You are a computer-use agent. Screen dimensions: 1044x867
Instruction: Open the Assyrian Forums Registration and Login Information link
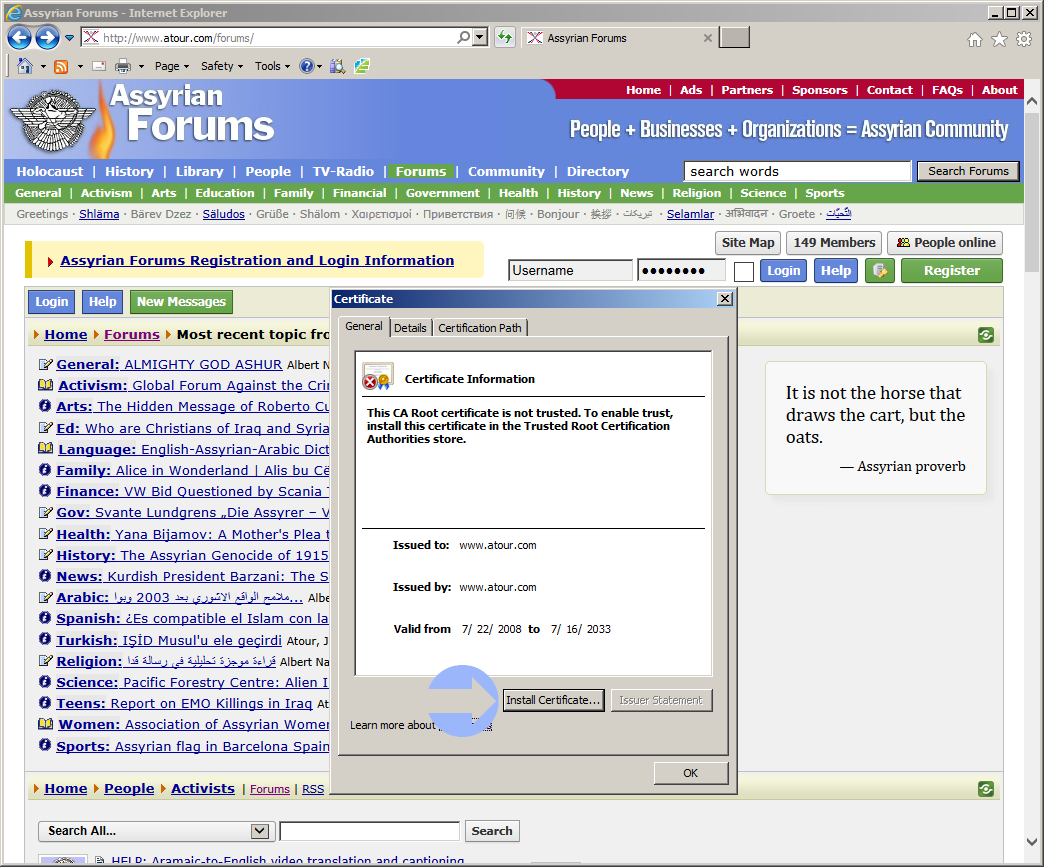[257, 260]
